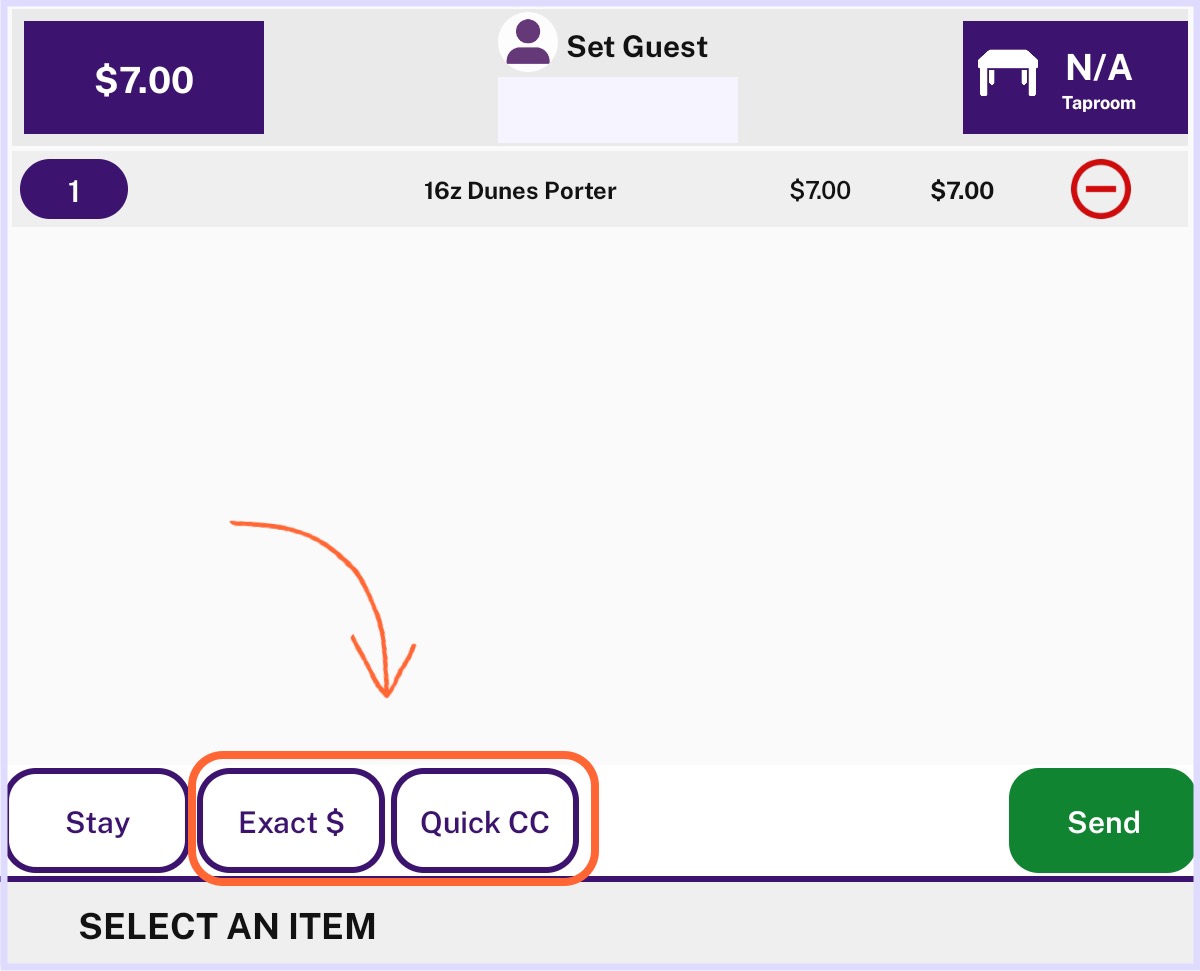Pay with the Exact $ button
The width and height of the screenshot is (1200, 971).
(291, 821)
